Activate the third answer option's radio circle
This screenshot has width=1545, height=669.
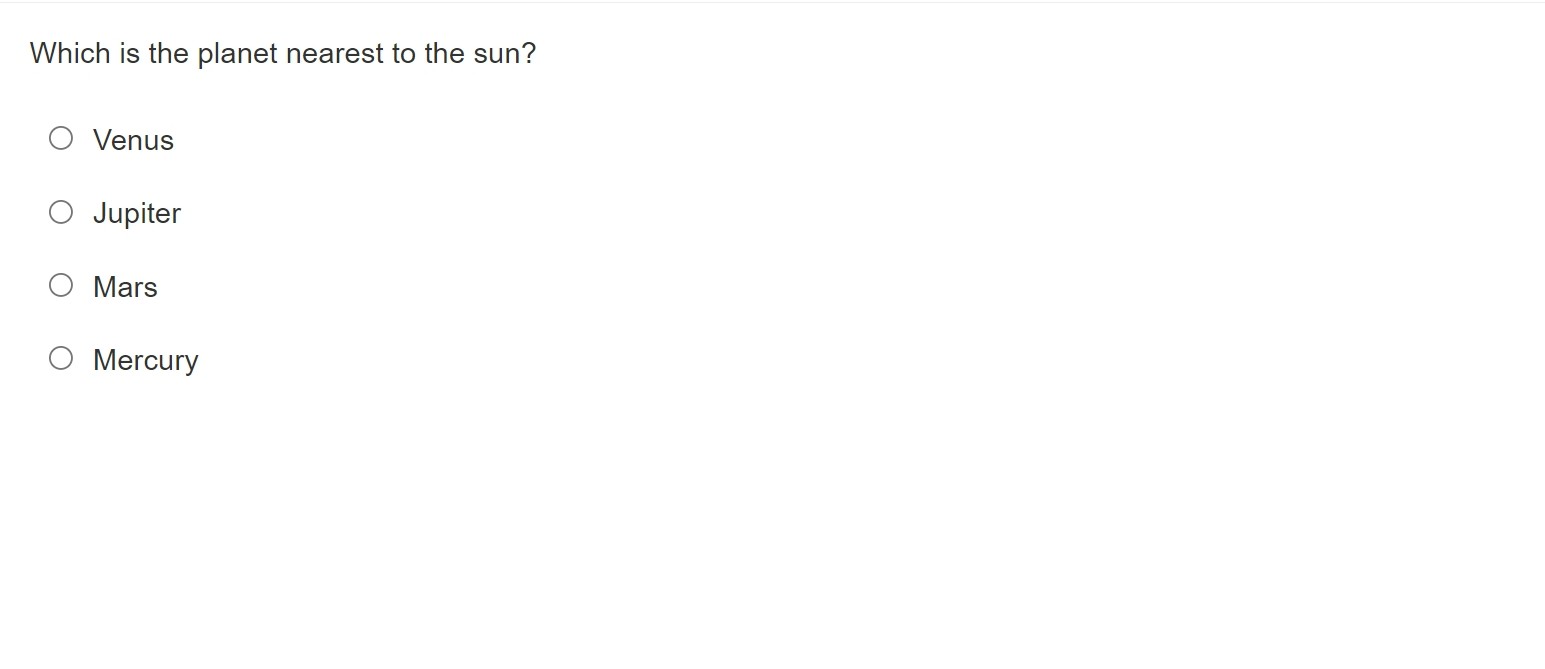click(61, 285)
